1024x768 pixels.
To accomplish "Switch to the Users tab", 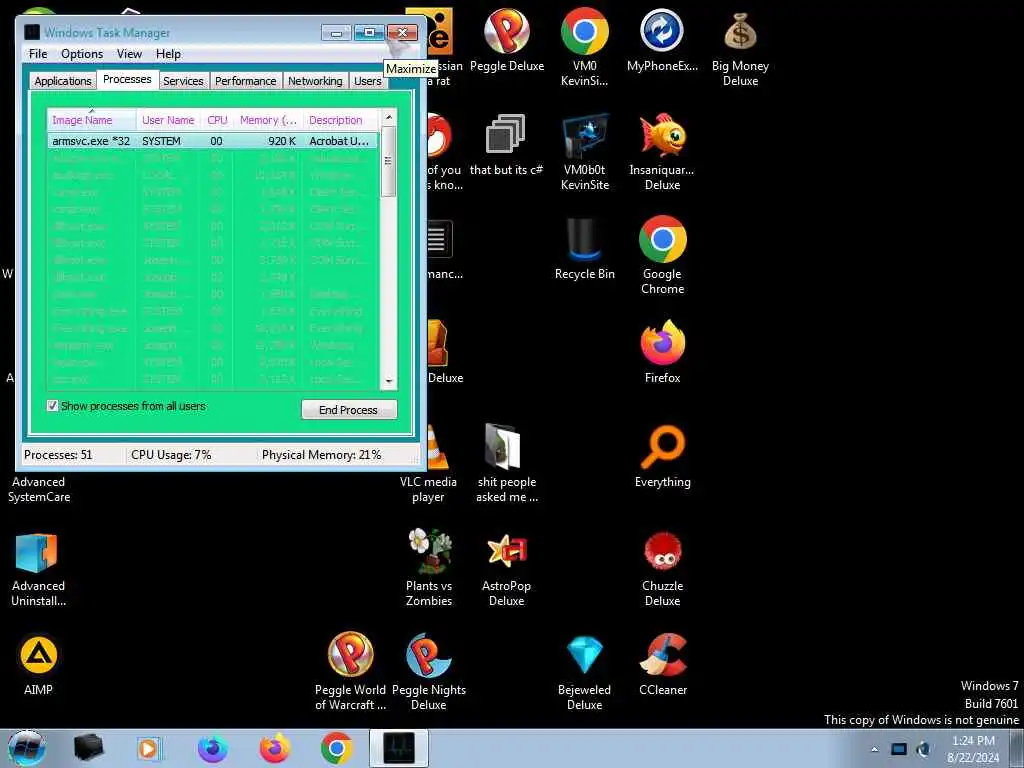I will click(x=368, y=81).
